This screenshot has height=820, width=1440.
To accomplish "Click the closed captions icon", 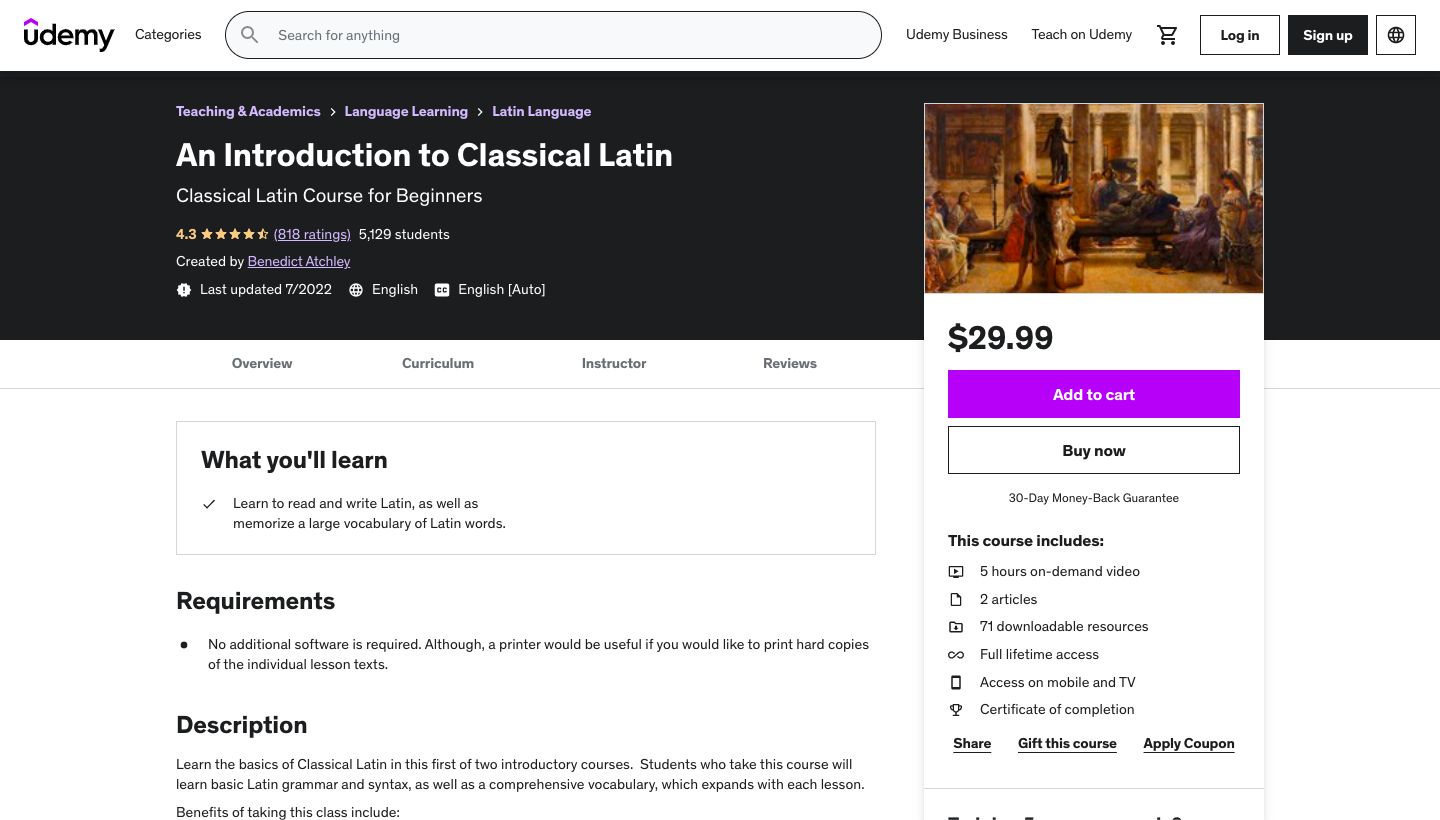I will click(442, 290).
